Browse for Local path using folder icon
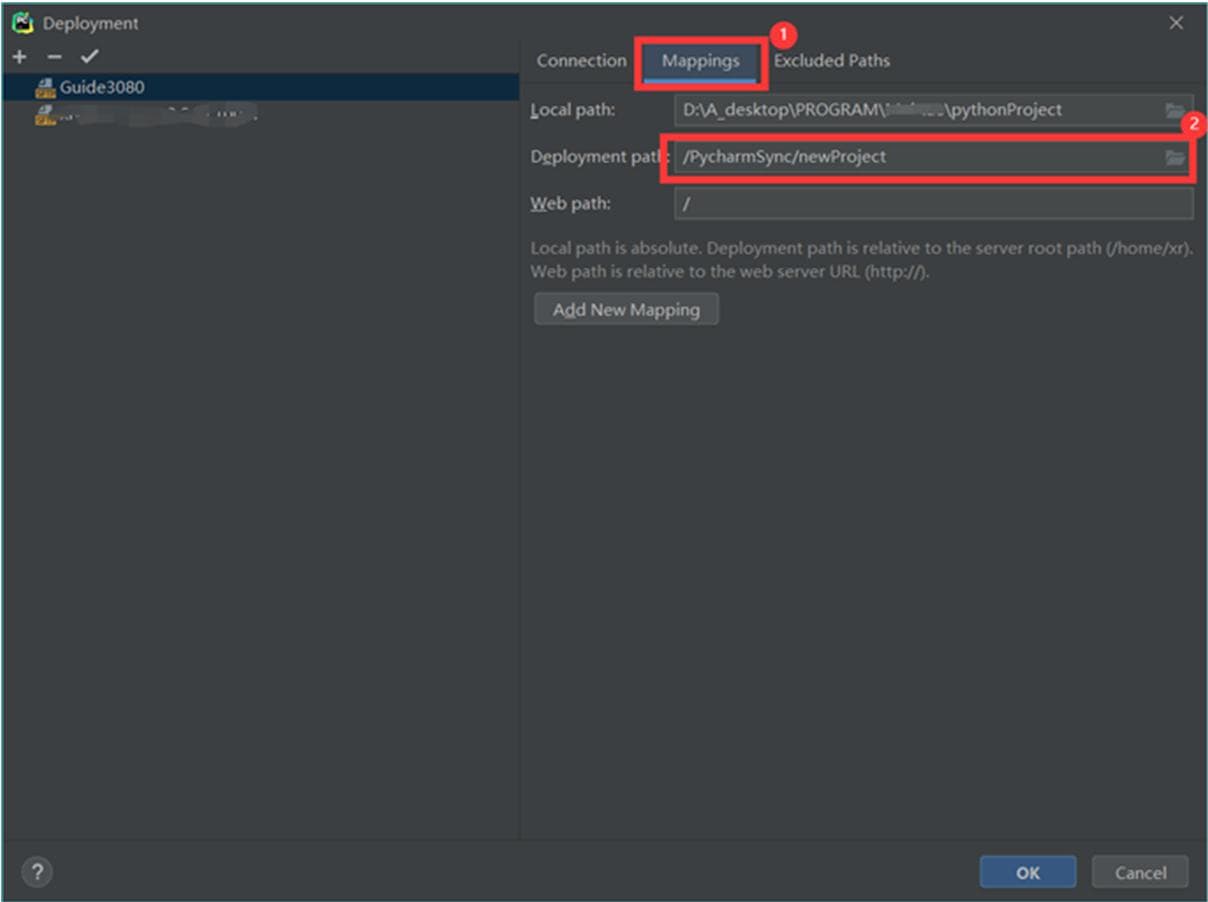Viewport: 1208px width, 902px height. (x=1174, y=110)
